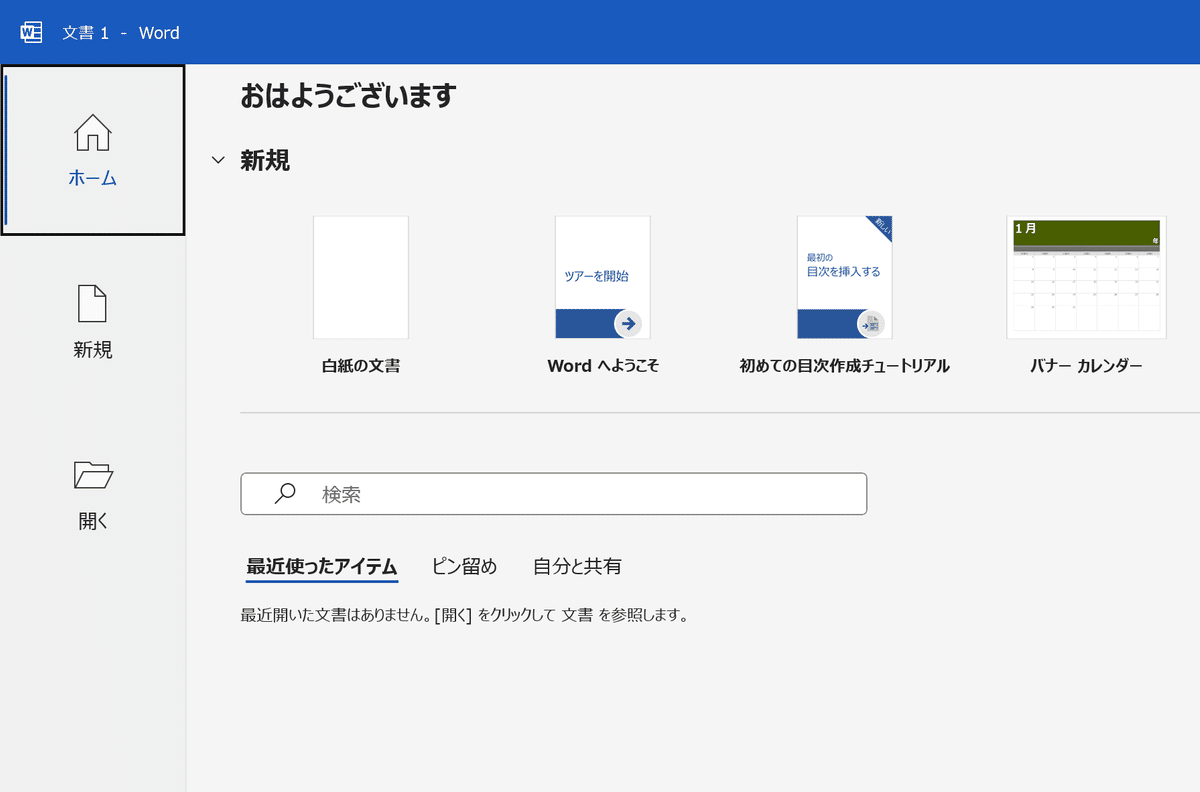Click the 新規 section heading text

[x=265, y=160]
